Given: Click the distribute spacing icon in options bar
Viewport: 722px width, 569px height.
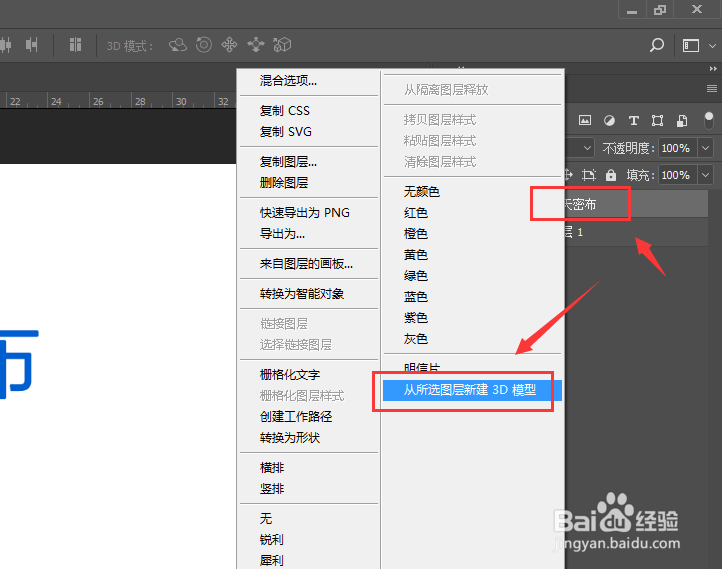Looking at the screenshot, I should (75, 45).
